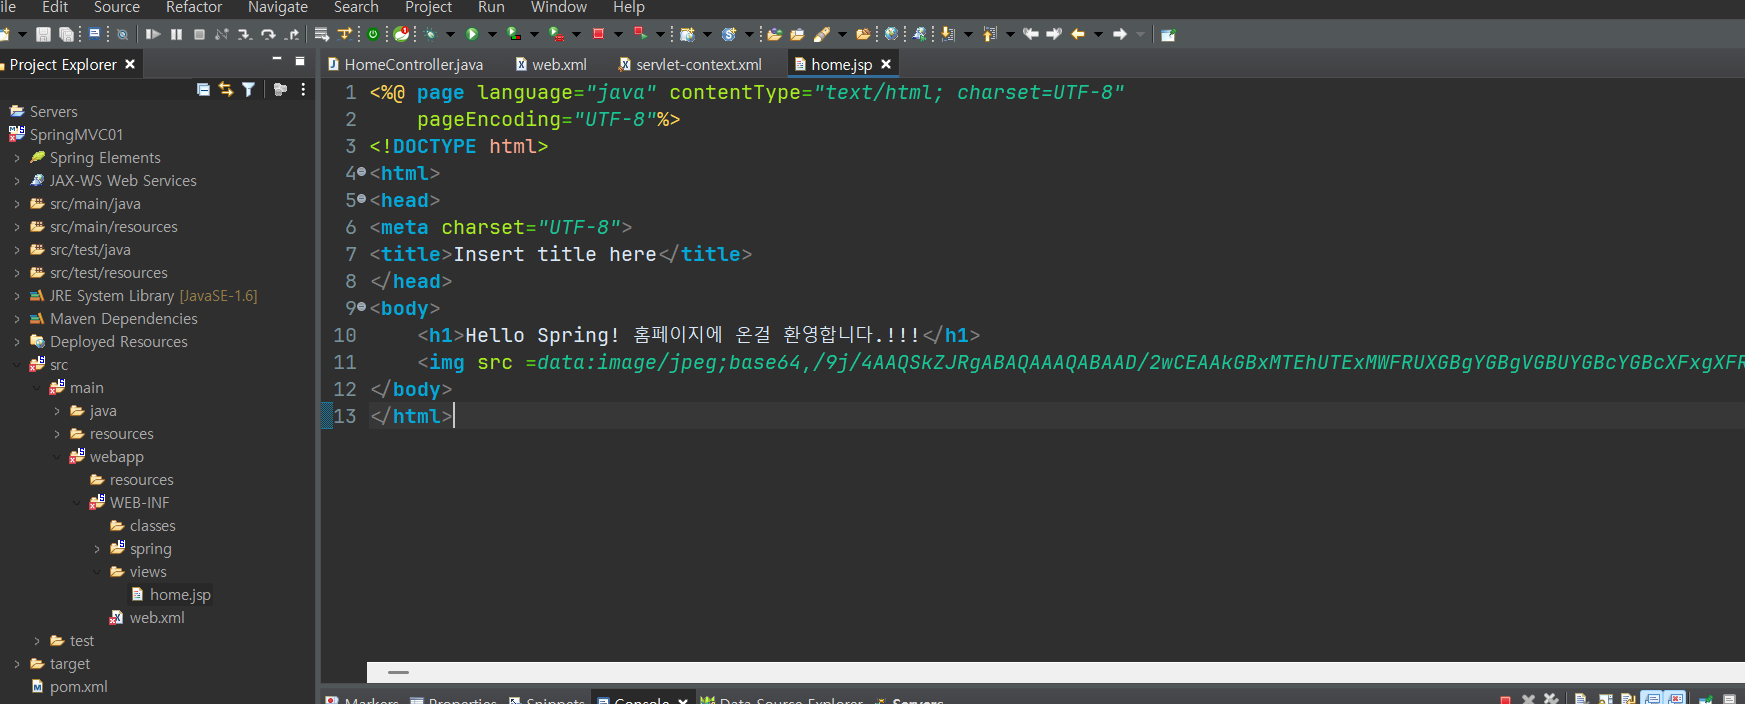Click the Next Annotation icon
The image size is (1745, 704).
(948, 34)
